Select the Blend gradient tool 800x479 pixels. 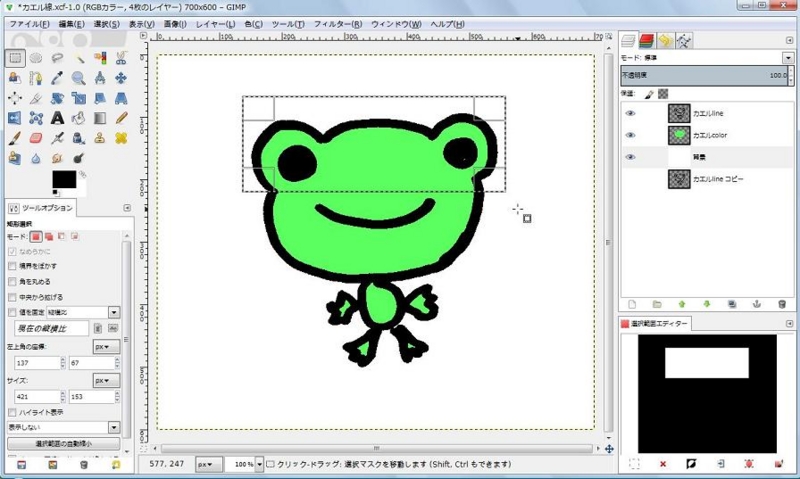point(100,118)
